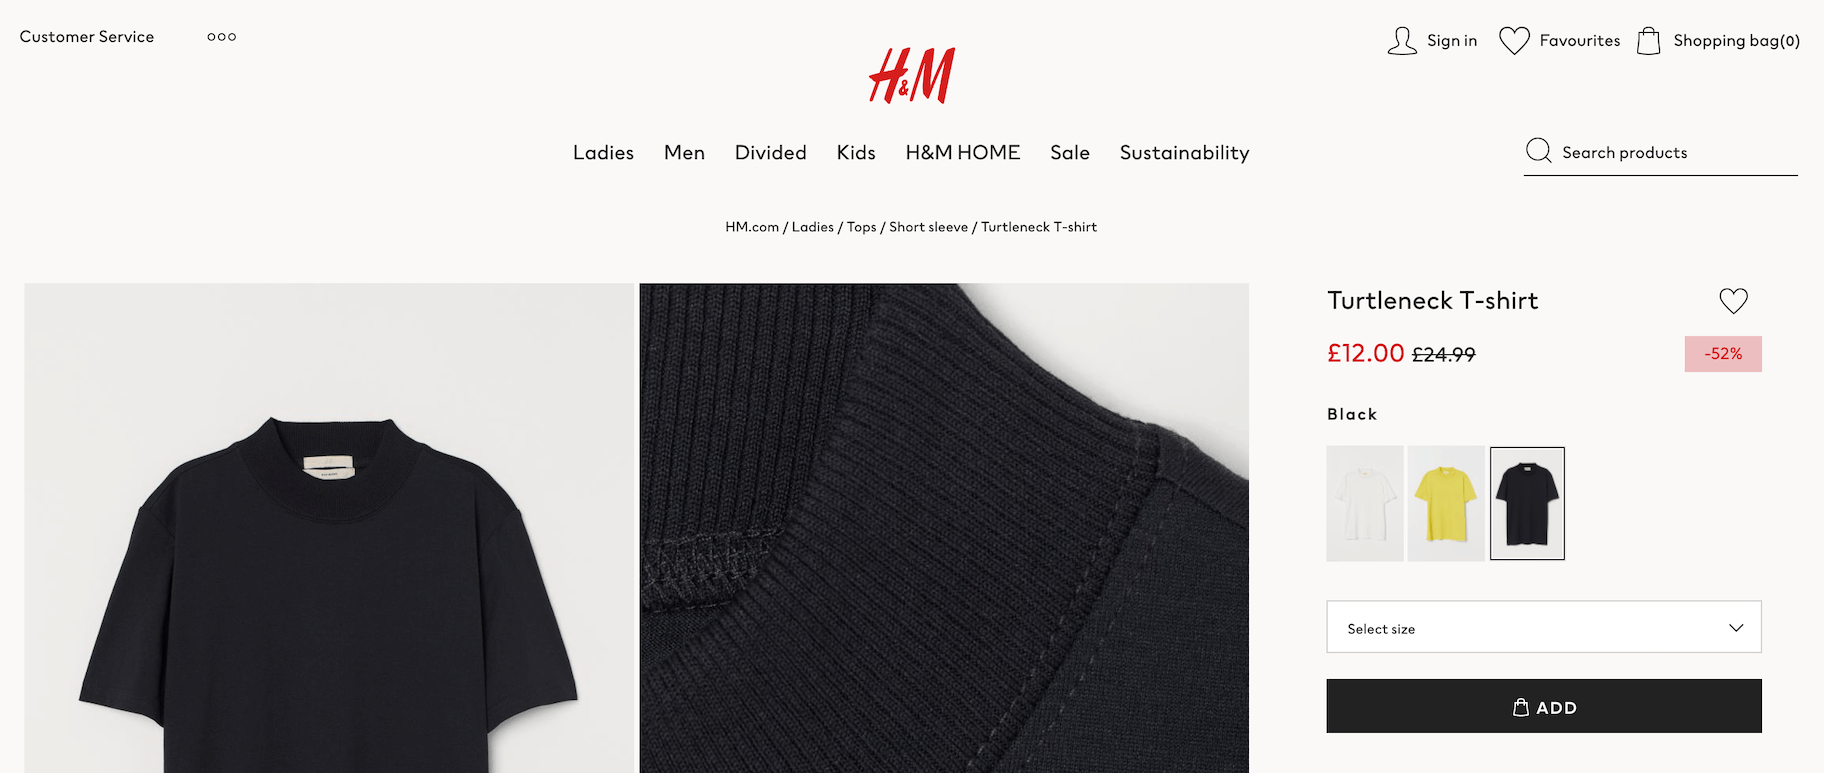
Task: Click the H&M logo
Action: (912, 76)
